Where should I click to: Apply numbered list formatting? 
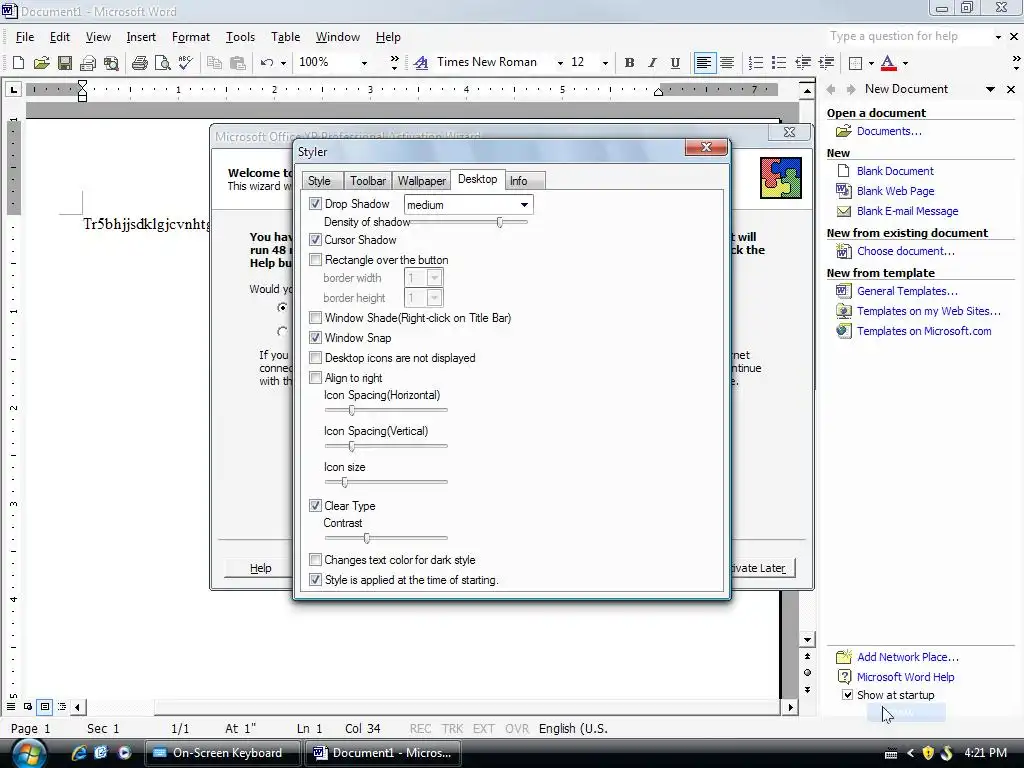pos(756,63)
